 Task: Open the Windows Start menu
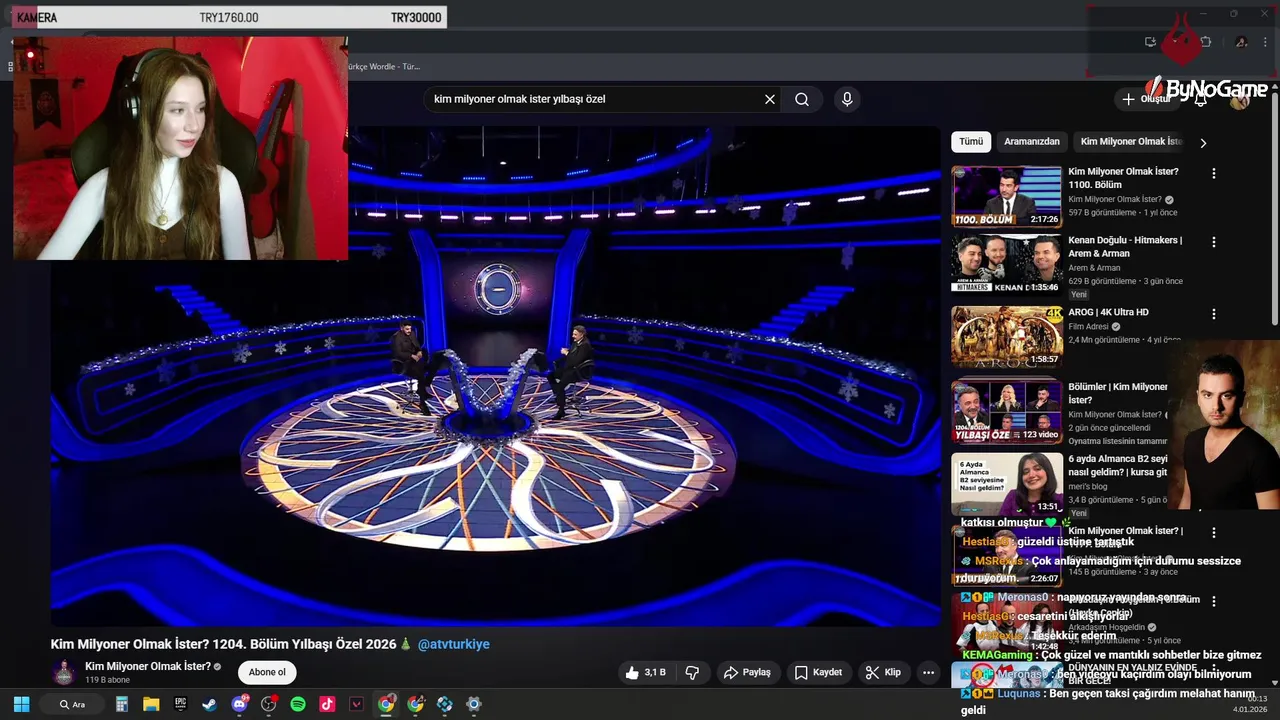point(21,704)
